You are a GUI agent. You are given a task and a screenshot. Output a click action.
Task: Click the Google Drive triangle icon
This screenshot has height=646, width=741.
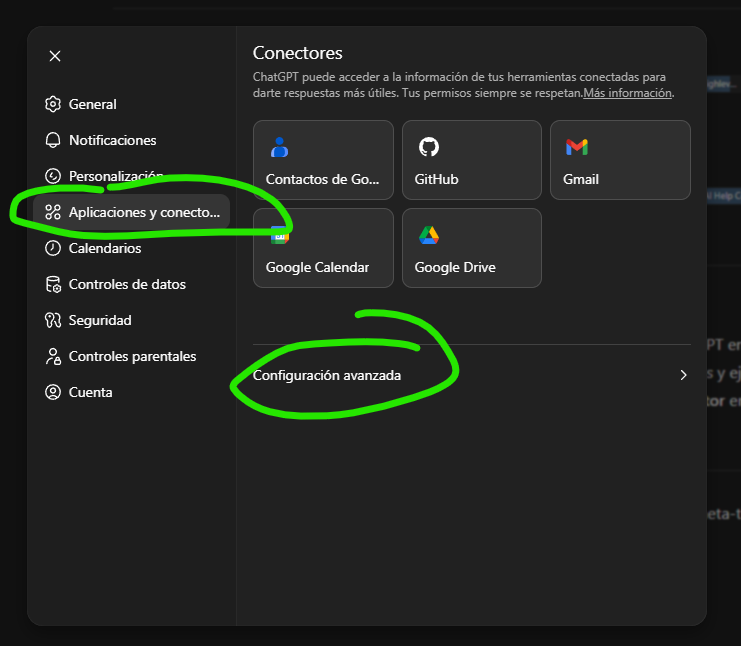click(x=429, y=235)
